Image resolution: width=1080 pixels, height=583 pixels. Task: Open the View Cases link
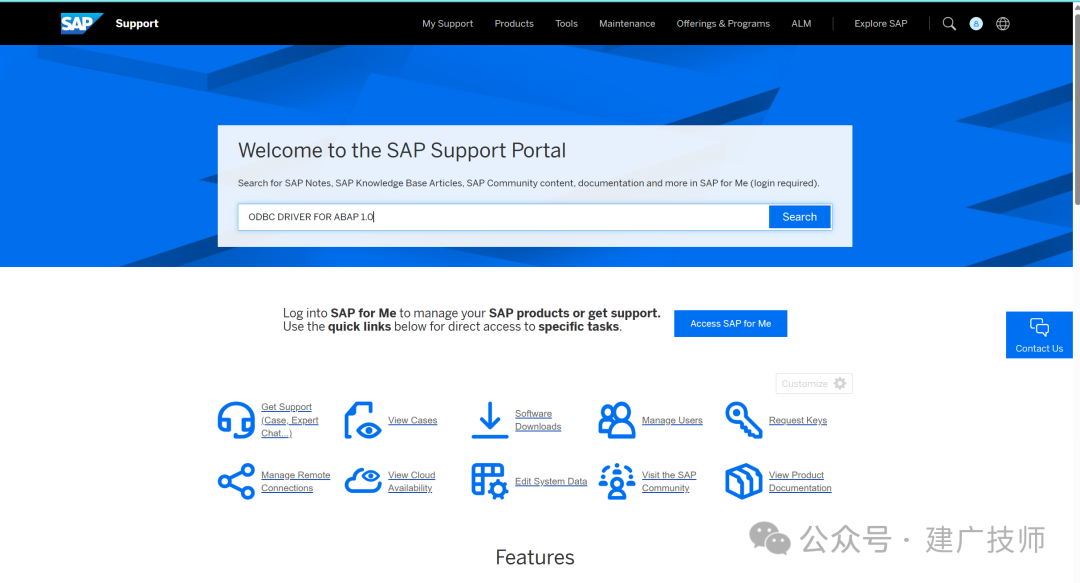[x=413, y=420]
